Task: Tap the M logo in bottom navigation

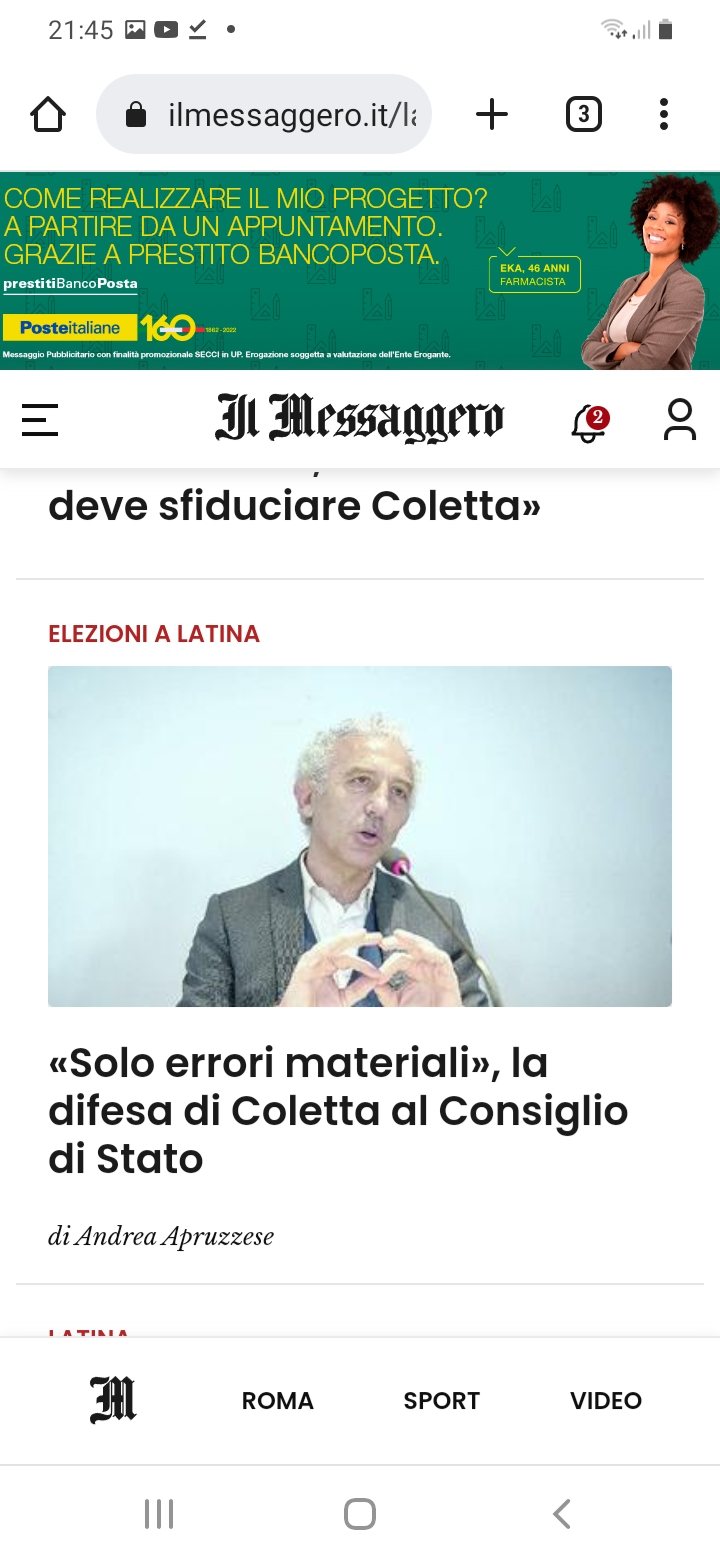Action: (113, 1400)
